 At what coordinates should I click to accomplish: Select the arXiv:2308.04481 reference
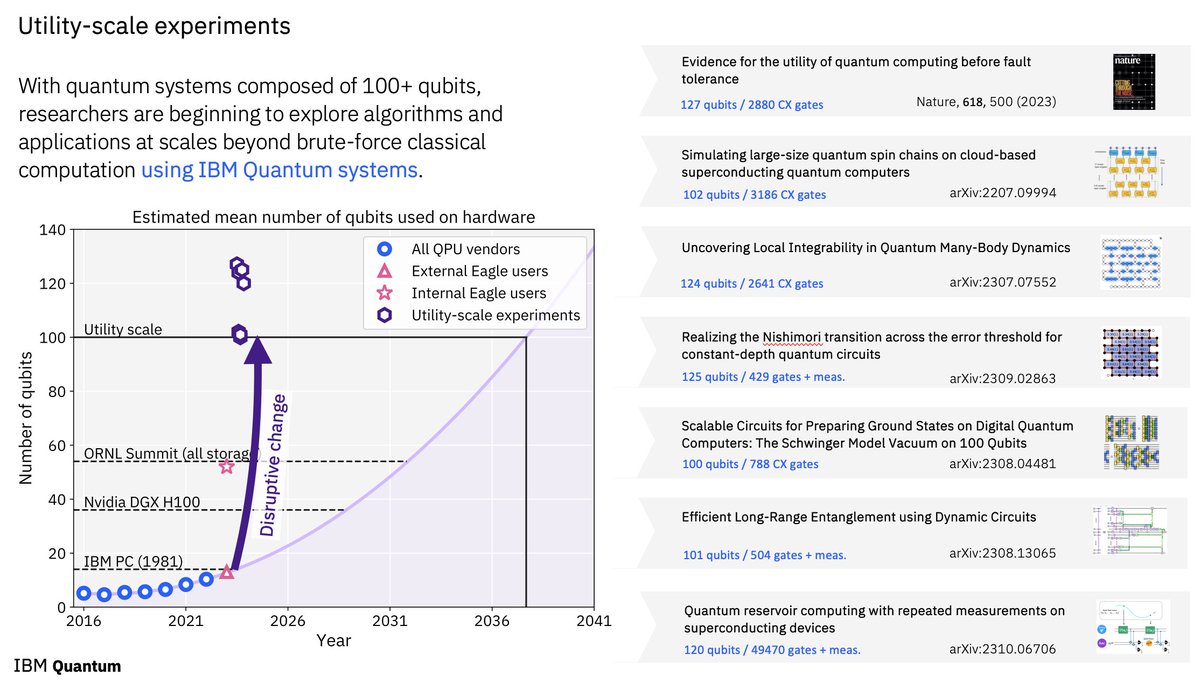[x=1002, y=463]
